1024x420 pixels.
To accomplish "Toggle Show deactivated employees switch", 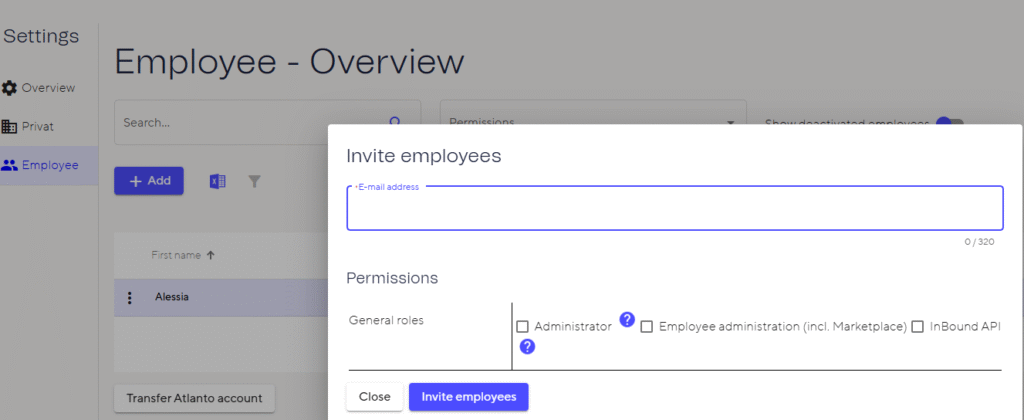I will pos(949,123).
